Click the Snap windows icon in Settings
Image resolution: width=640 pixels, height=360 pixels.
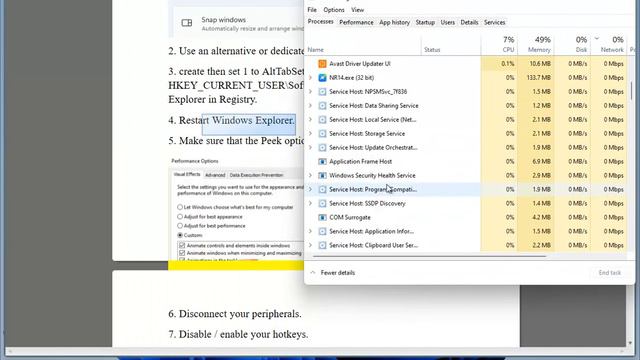pos(187,23)
